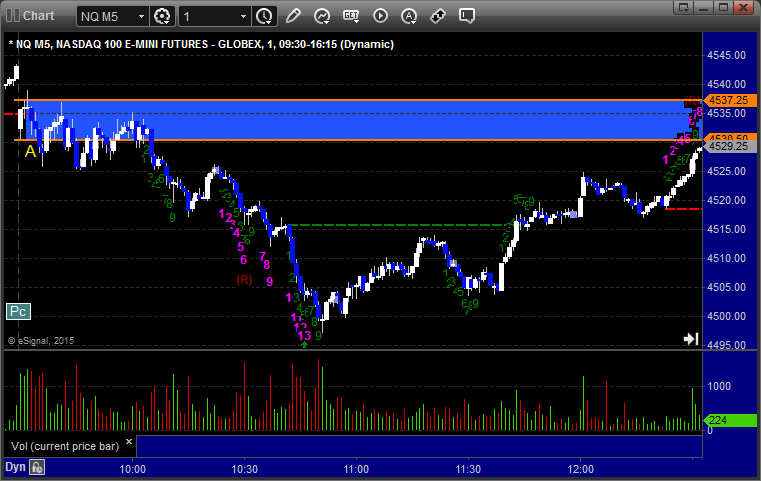Click the orange 4537.25 price marker
761x481 pixels.
point(729,100)
